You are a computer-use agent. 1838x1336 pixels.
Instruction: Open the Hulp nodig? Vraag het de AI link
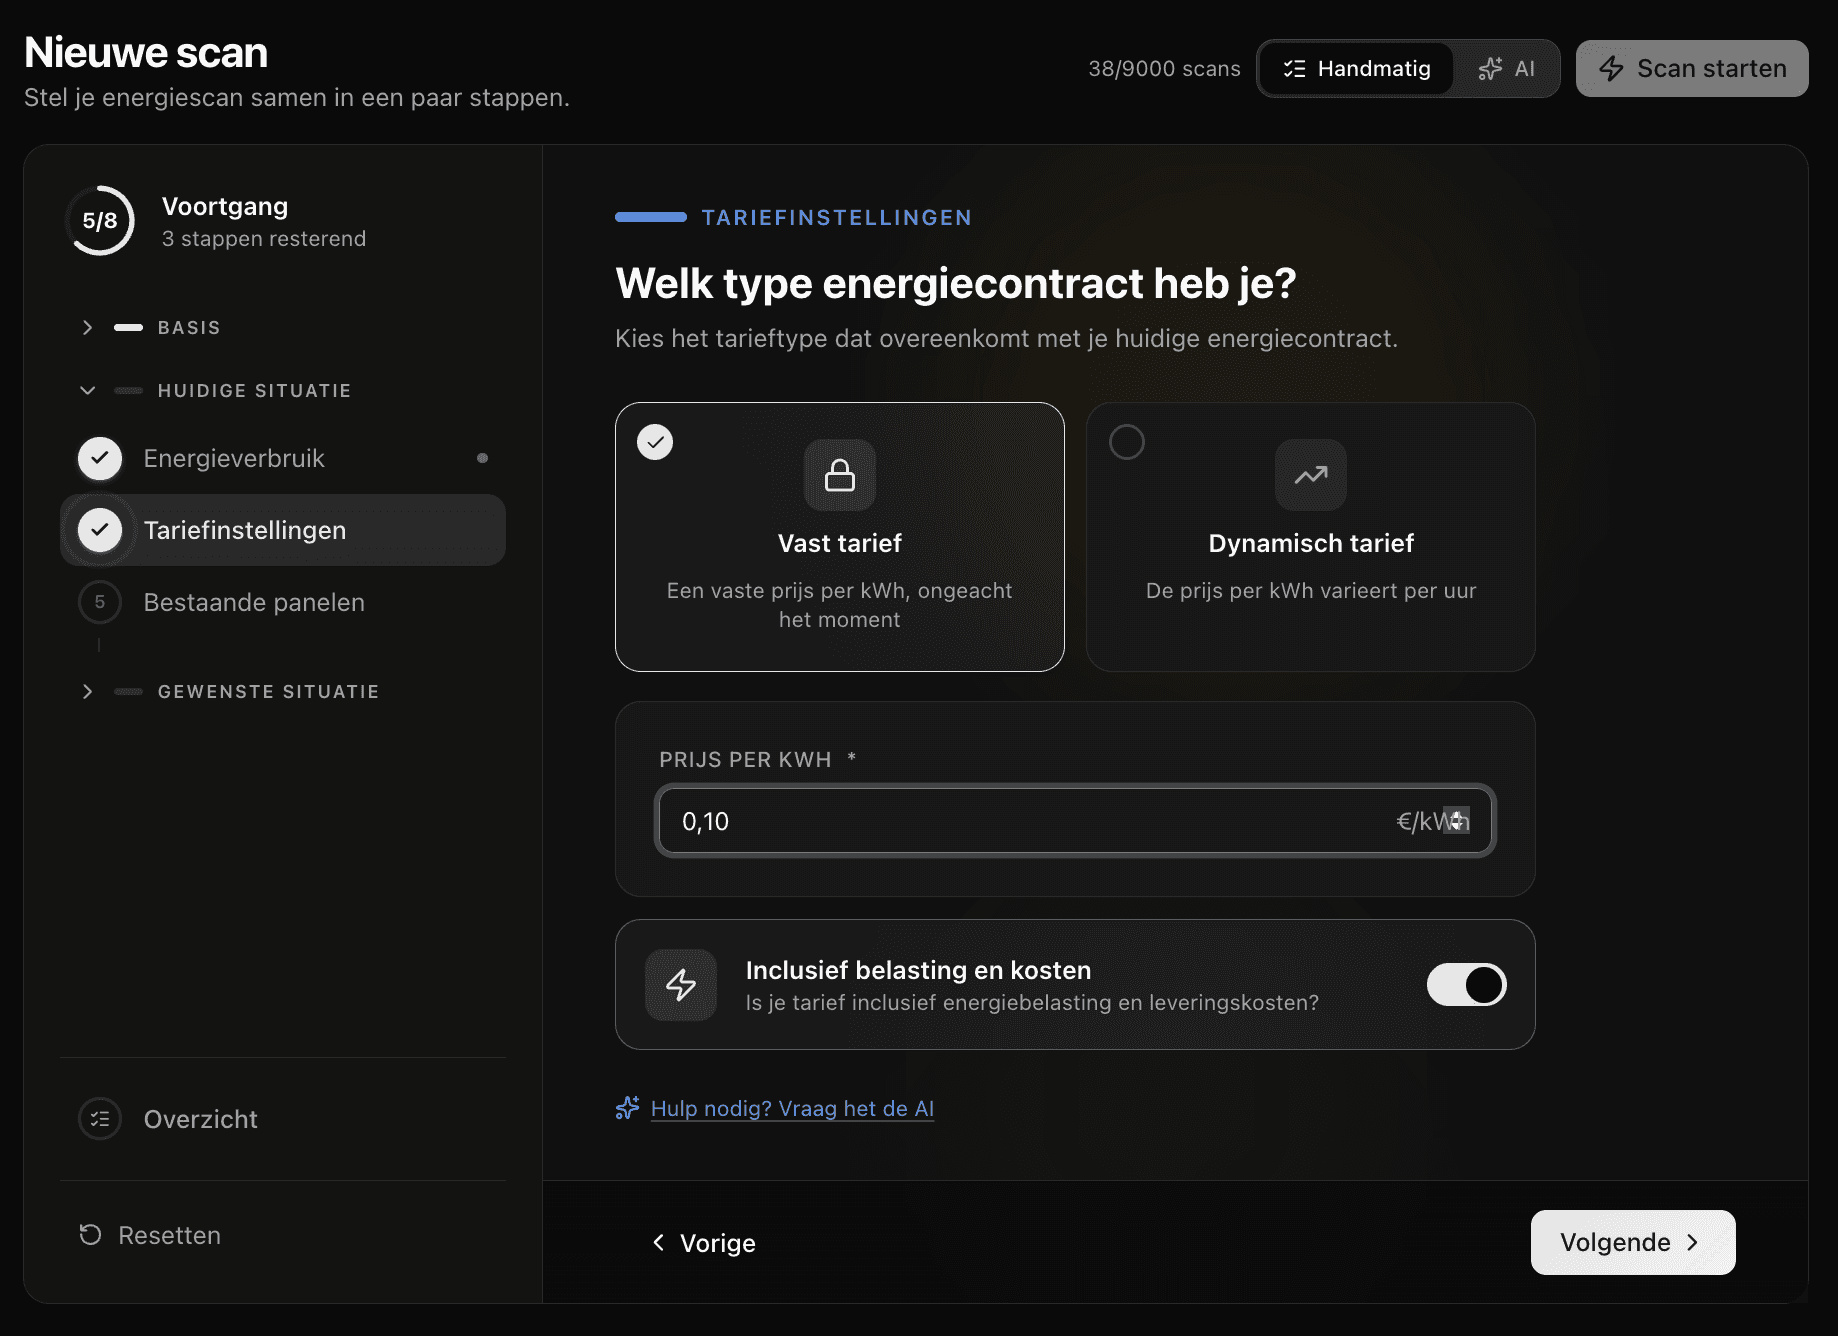click(x=792, y=1108)
